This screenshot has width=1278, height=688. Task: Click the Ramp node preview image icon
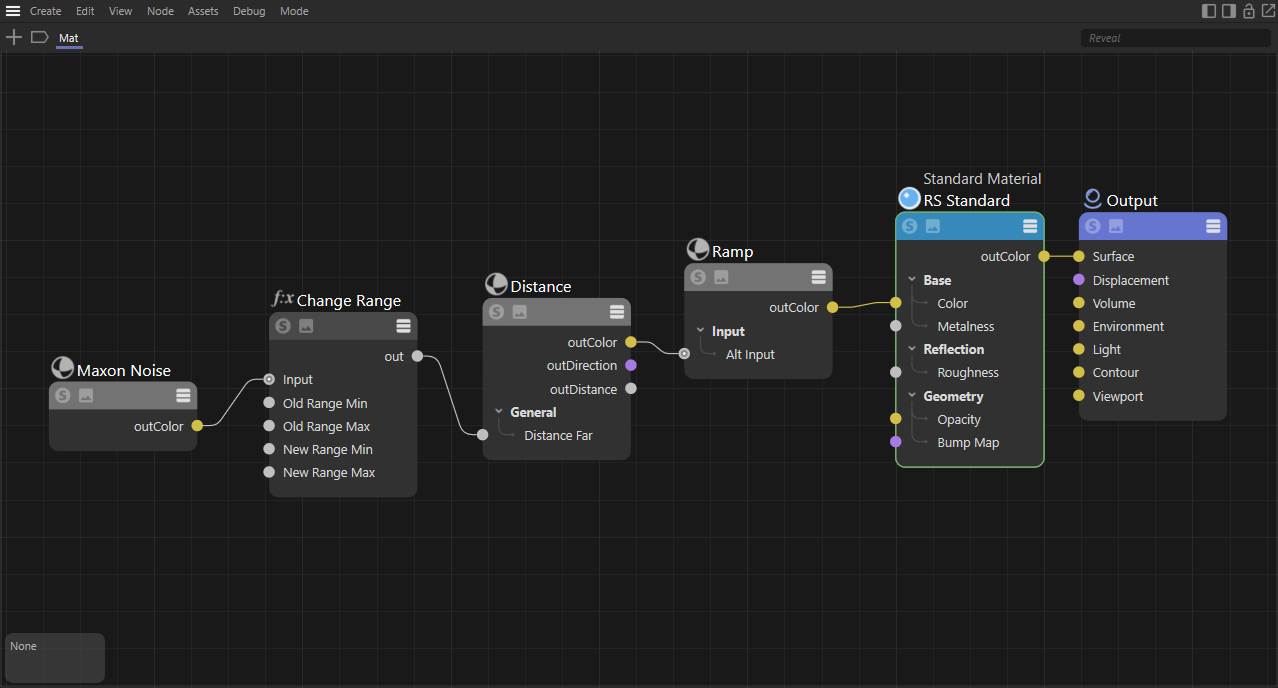[721, 277]
